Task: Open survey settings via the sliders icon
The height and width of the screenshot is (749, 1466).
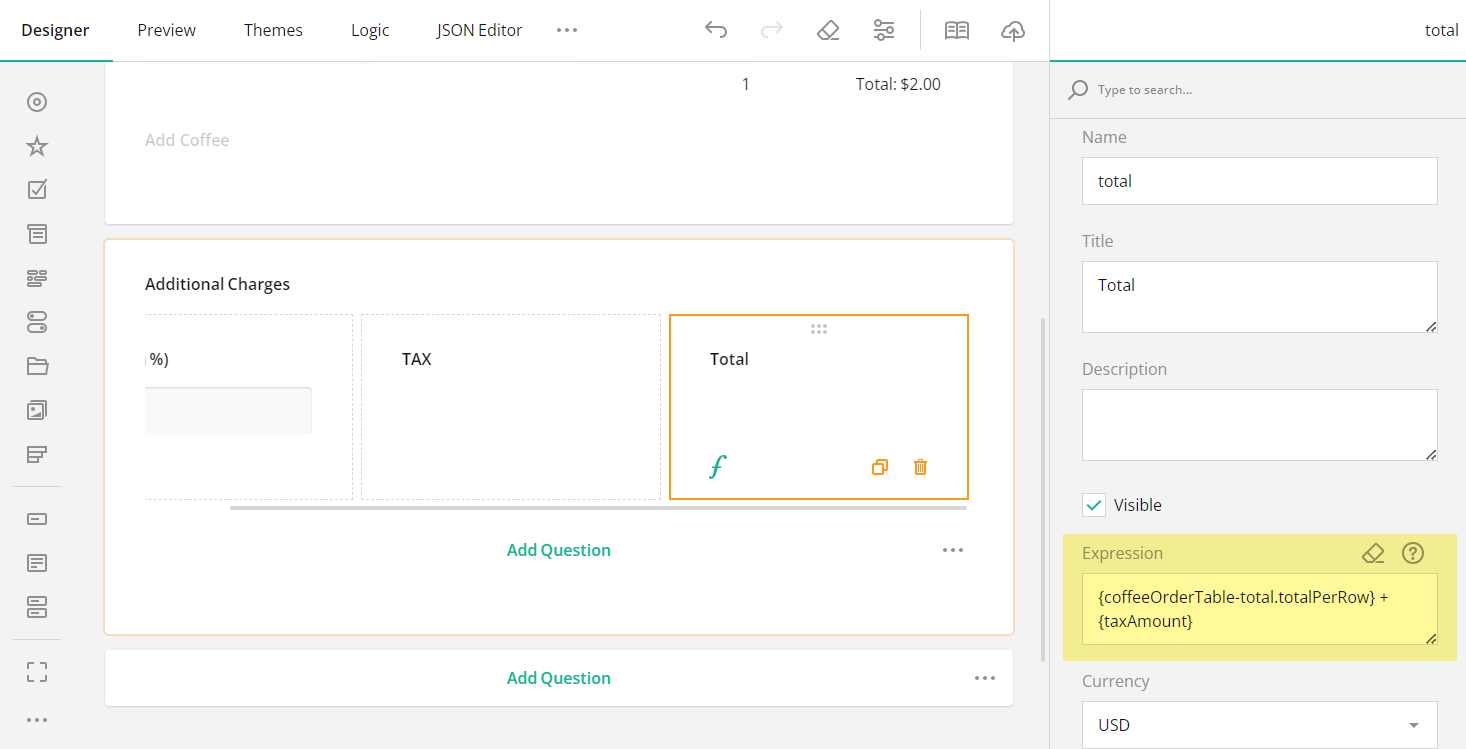Action: pyautogui.click(x=884, y=30)
